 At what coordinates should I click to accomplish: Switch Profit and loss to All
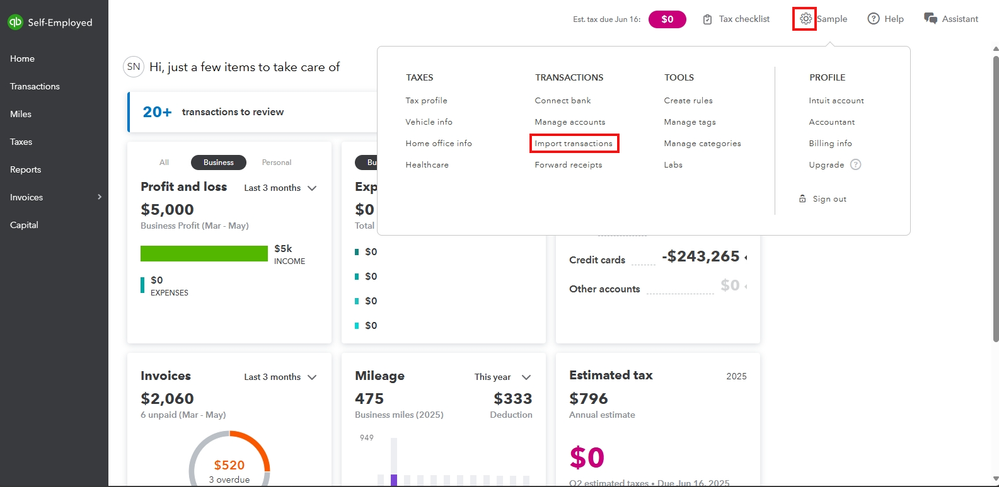click(x=164, y=162)
